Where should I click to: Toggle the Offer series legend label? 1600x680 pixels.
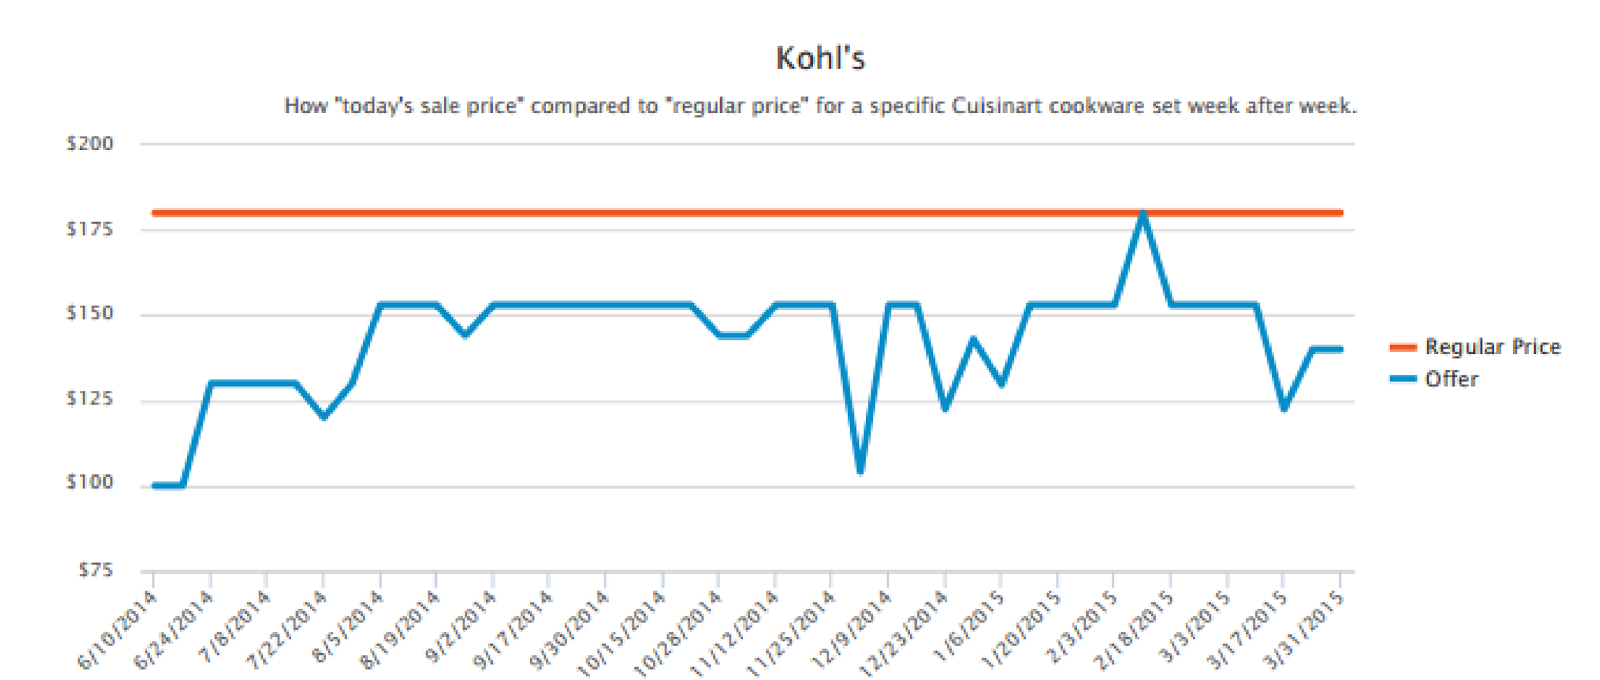click(x=1451, y=379)
